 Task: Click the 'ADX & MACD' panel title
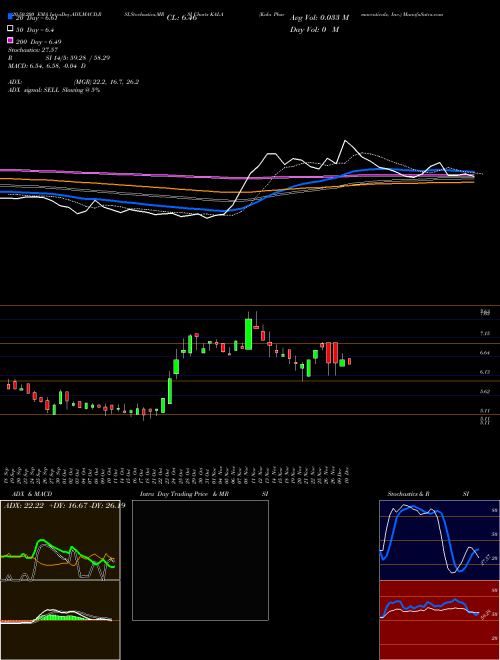pyautogui.click(x=32, y=494)
